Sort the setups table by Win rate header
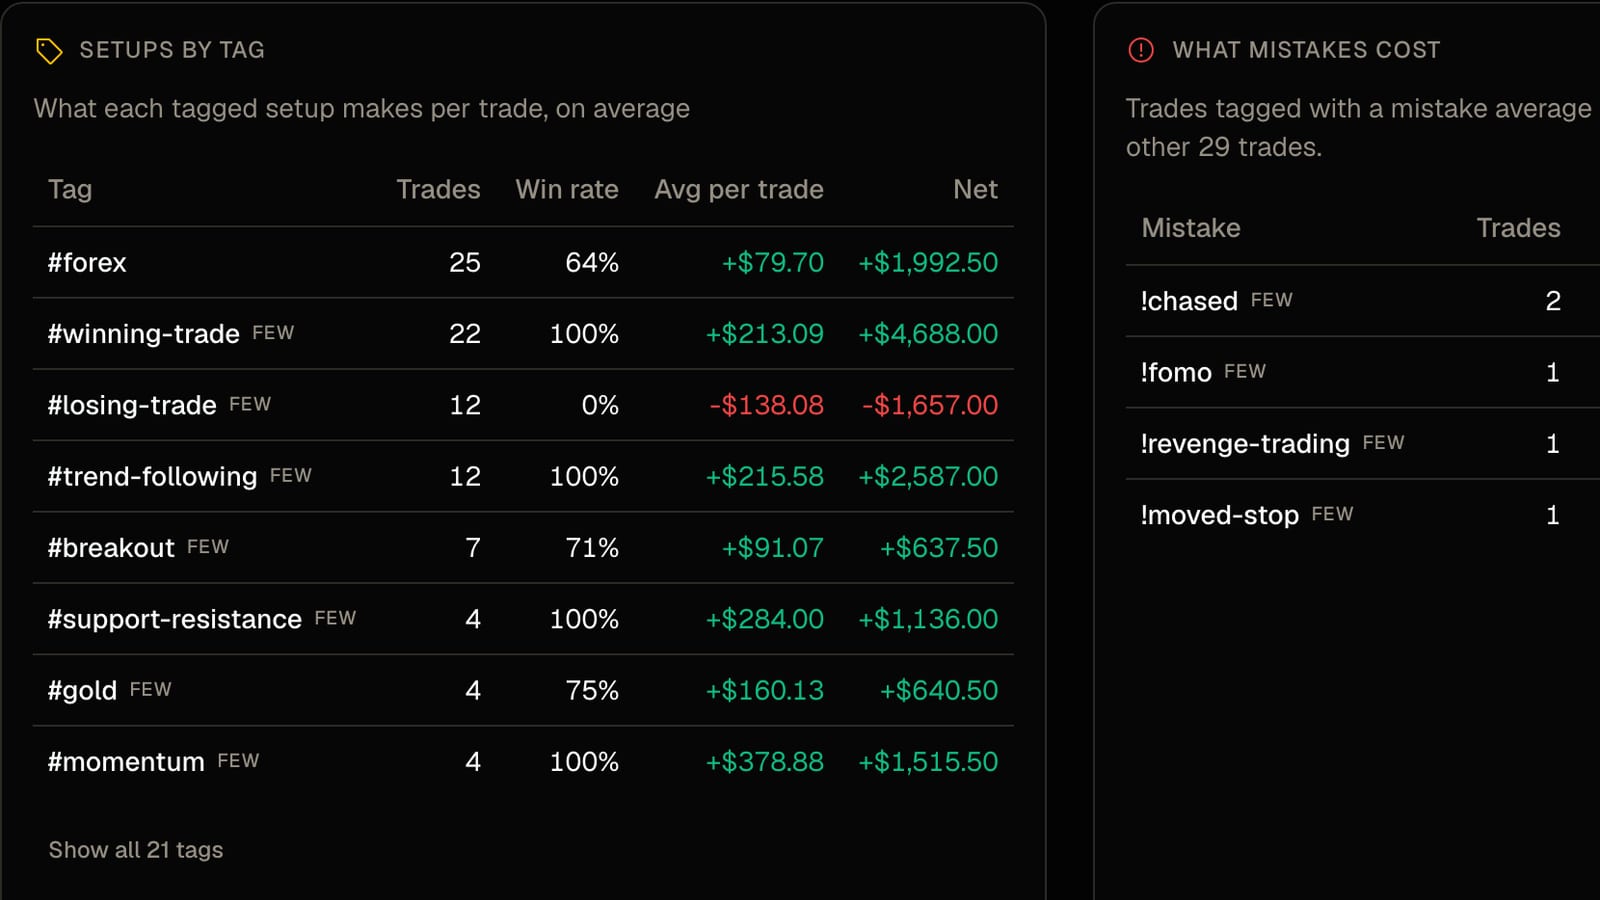The image size is (1600, 900). point(567,189)
